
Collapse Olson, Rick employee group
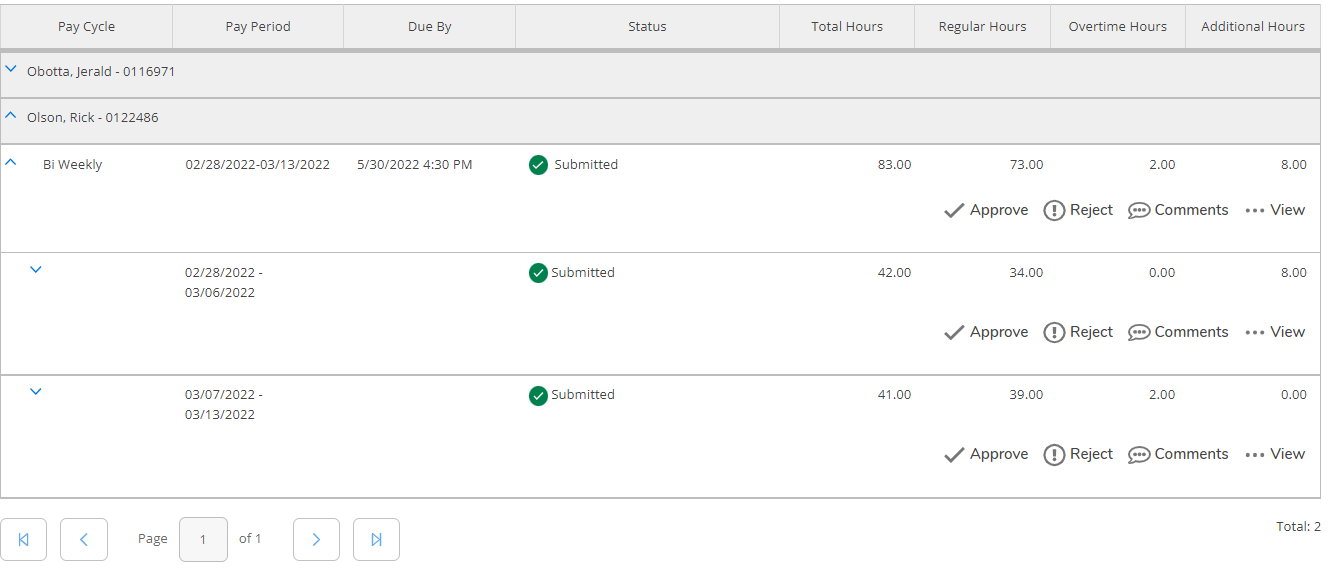tap(11, 116)
